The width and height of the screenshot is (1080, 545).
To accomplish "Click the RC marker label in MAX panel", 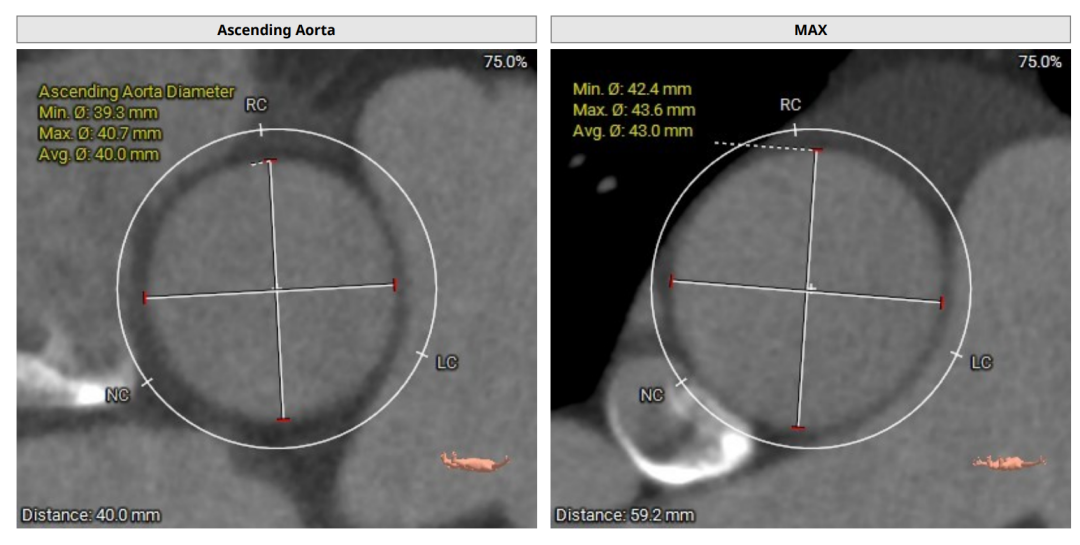I will tap(790, 105).
